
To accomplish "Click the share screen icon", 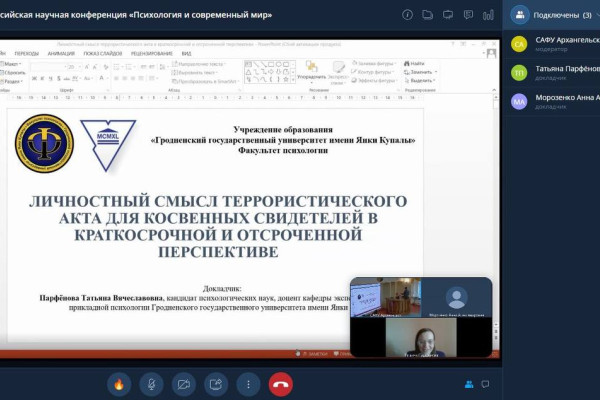I will [216, 383].
